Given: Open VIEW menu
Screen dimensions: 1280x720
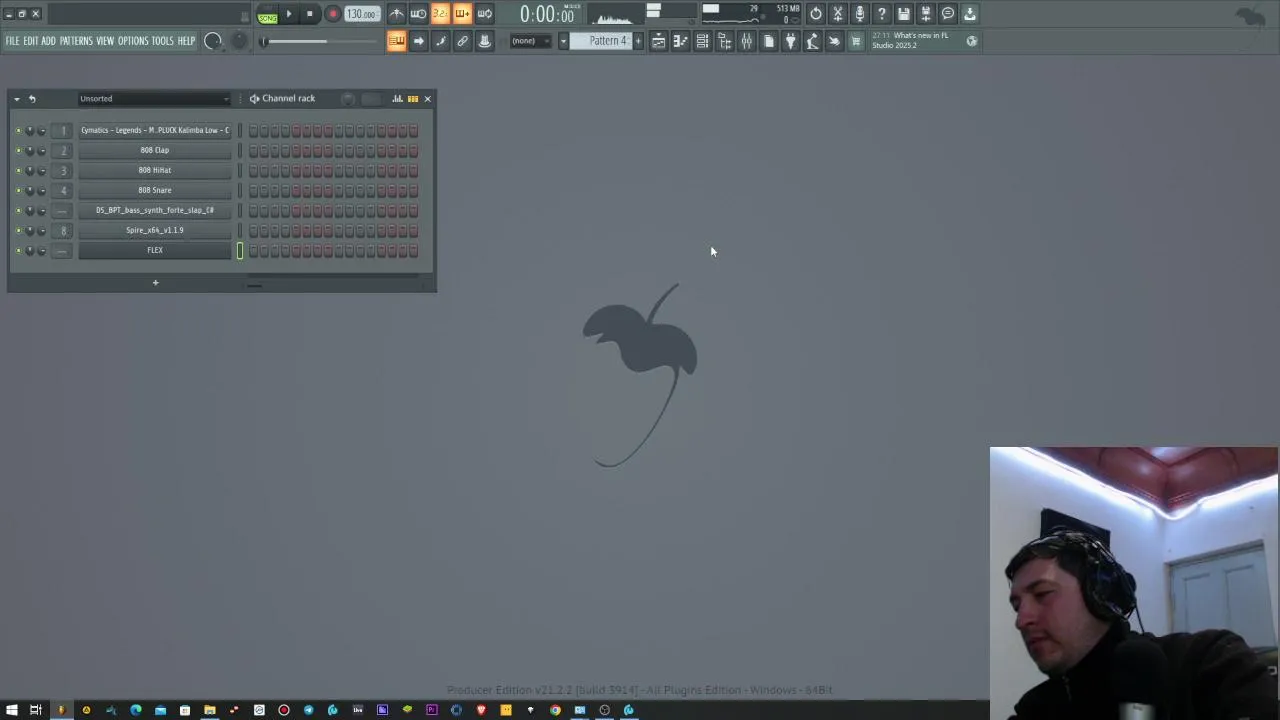Looking at the screenshot, I should [x=105, y=41].
